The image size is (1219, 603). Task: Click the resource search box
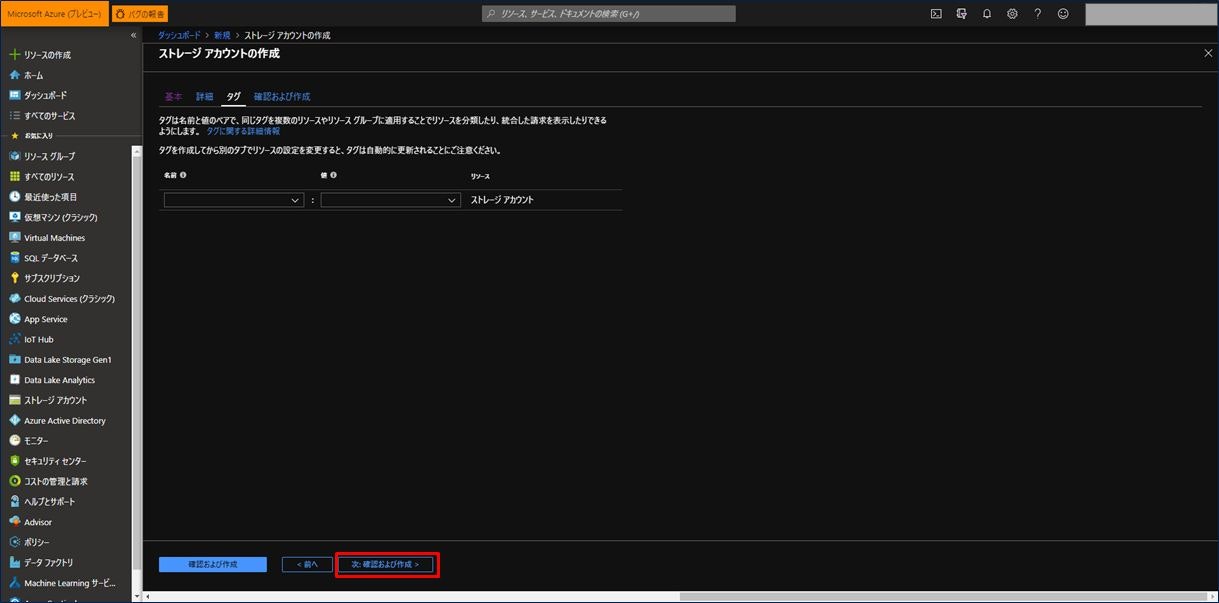click(x=608, y=14)
